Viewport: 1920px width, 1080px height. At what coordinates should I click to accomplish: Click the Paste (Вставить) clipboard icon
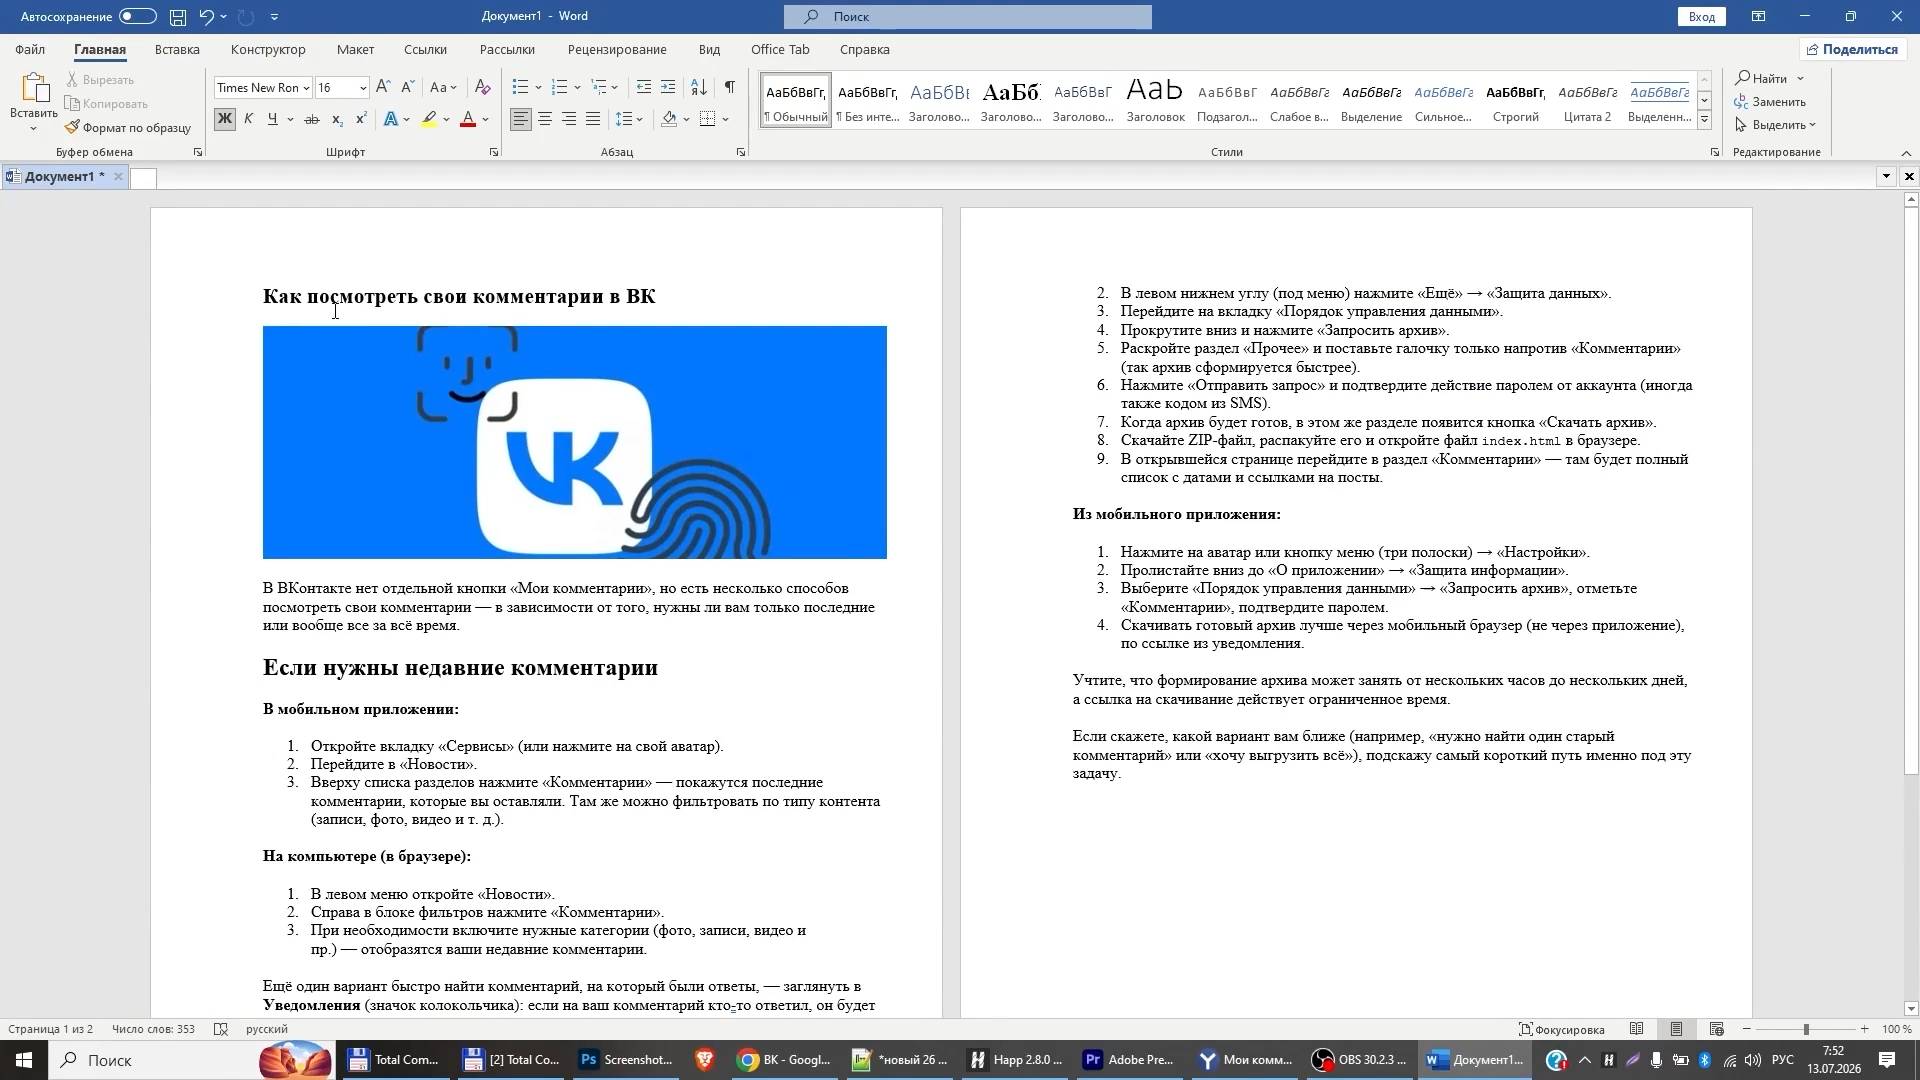tap(34, 90)
